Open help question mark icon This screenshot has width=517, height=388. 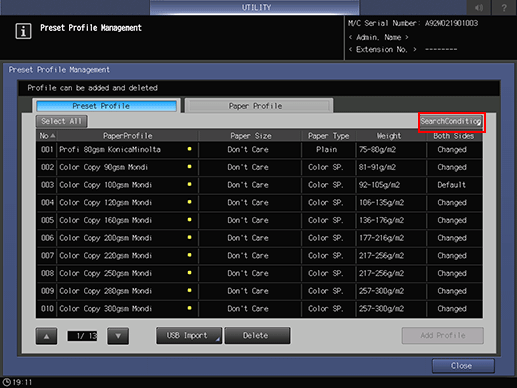click(504, 7)
